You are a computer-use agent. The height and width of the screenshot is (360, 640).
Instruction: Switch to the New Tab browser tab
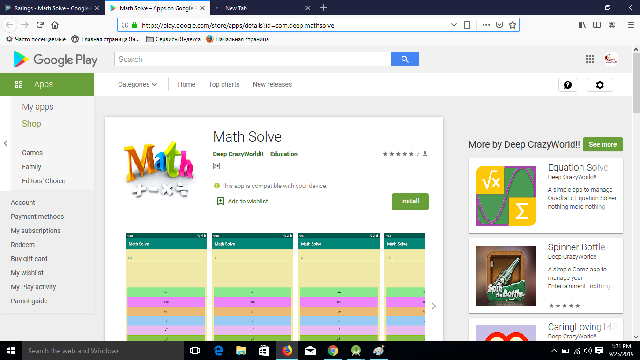(x=261, y=8)
